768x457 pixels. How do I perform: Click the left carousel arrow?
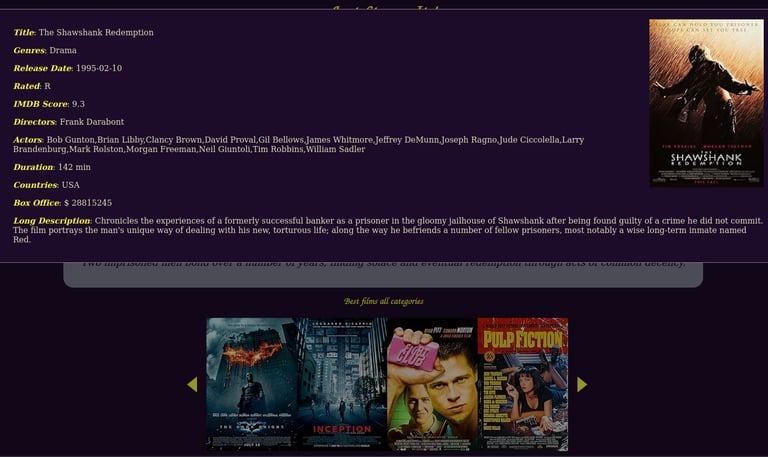coord(192,385)
